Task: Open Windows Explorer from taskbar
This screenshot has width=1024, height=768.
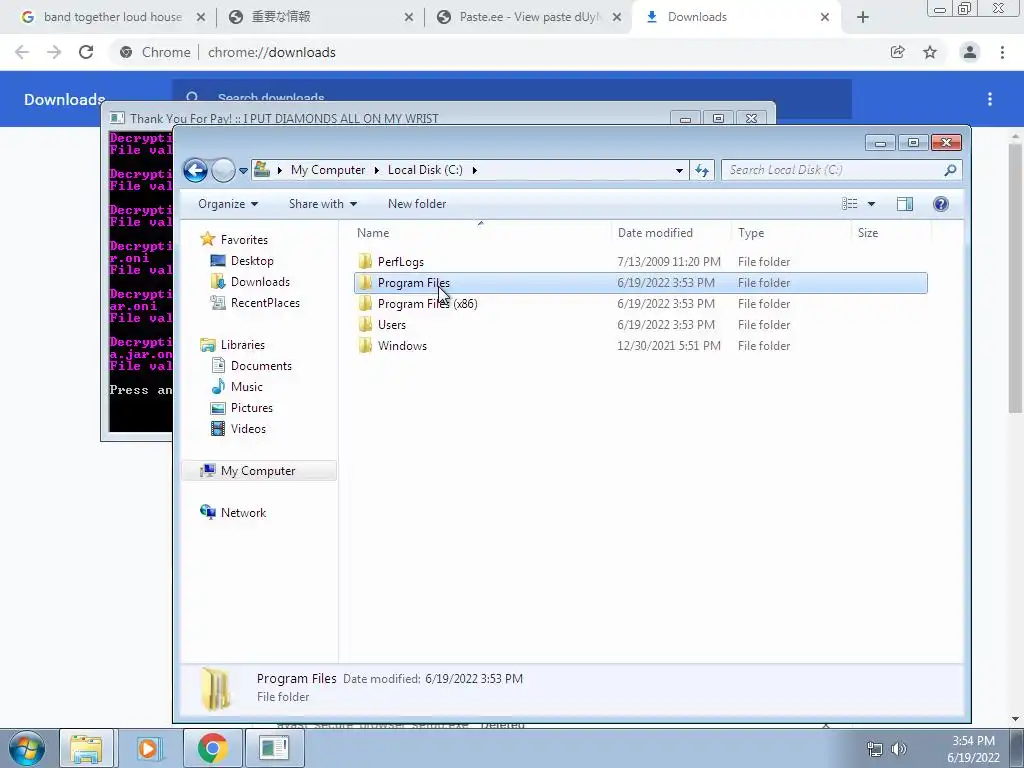Action: tap(86, 748)
